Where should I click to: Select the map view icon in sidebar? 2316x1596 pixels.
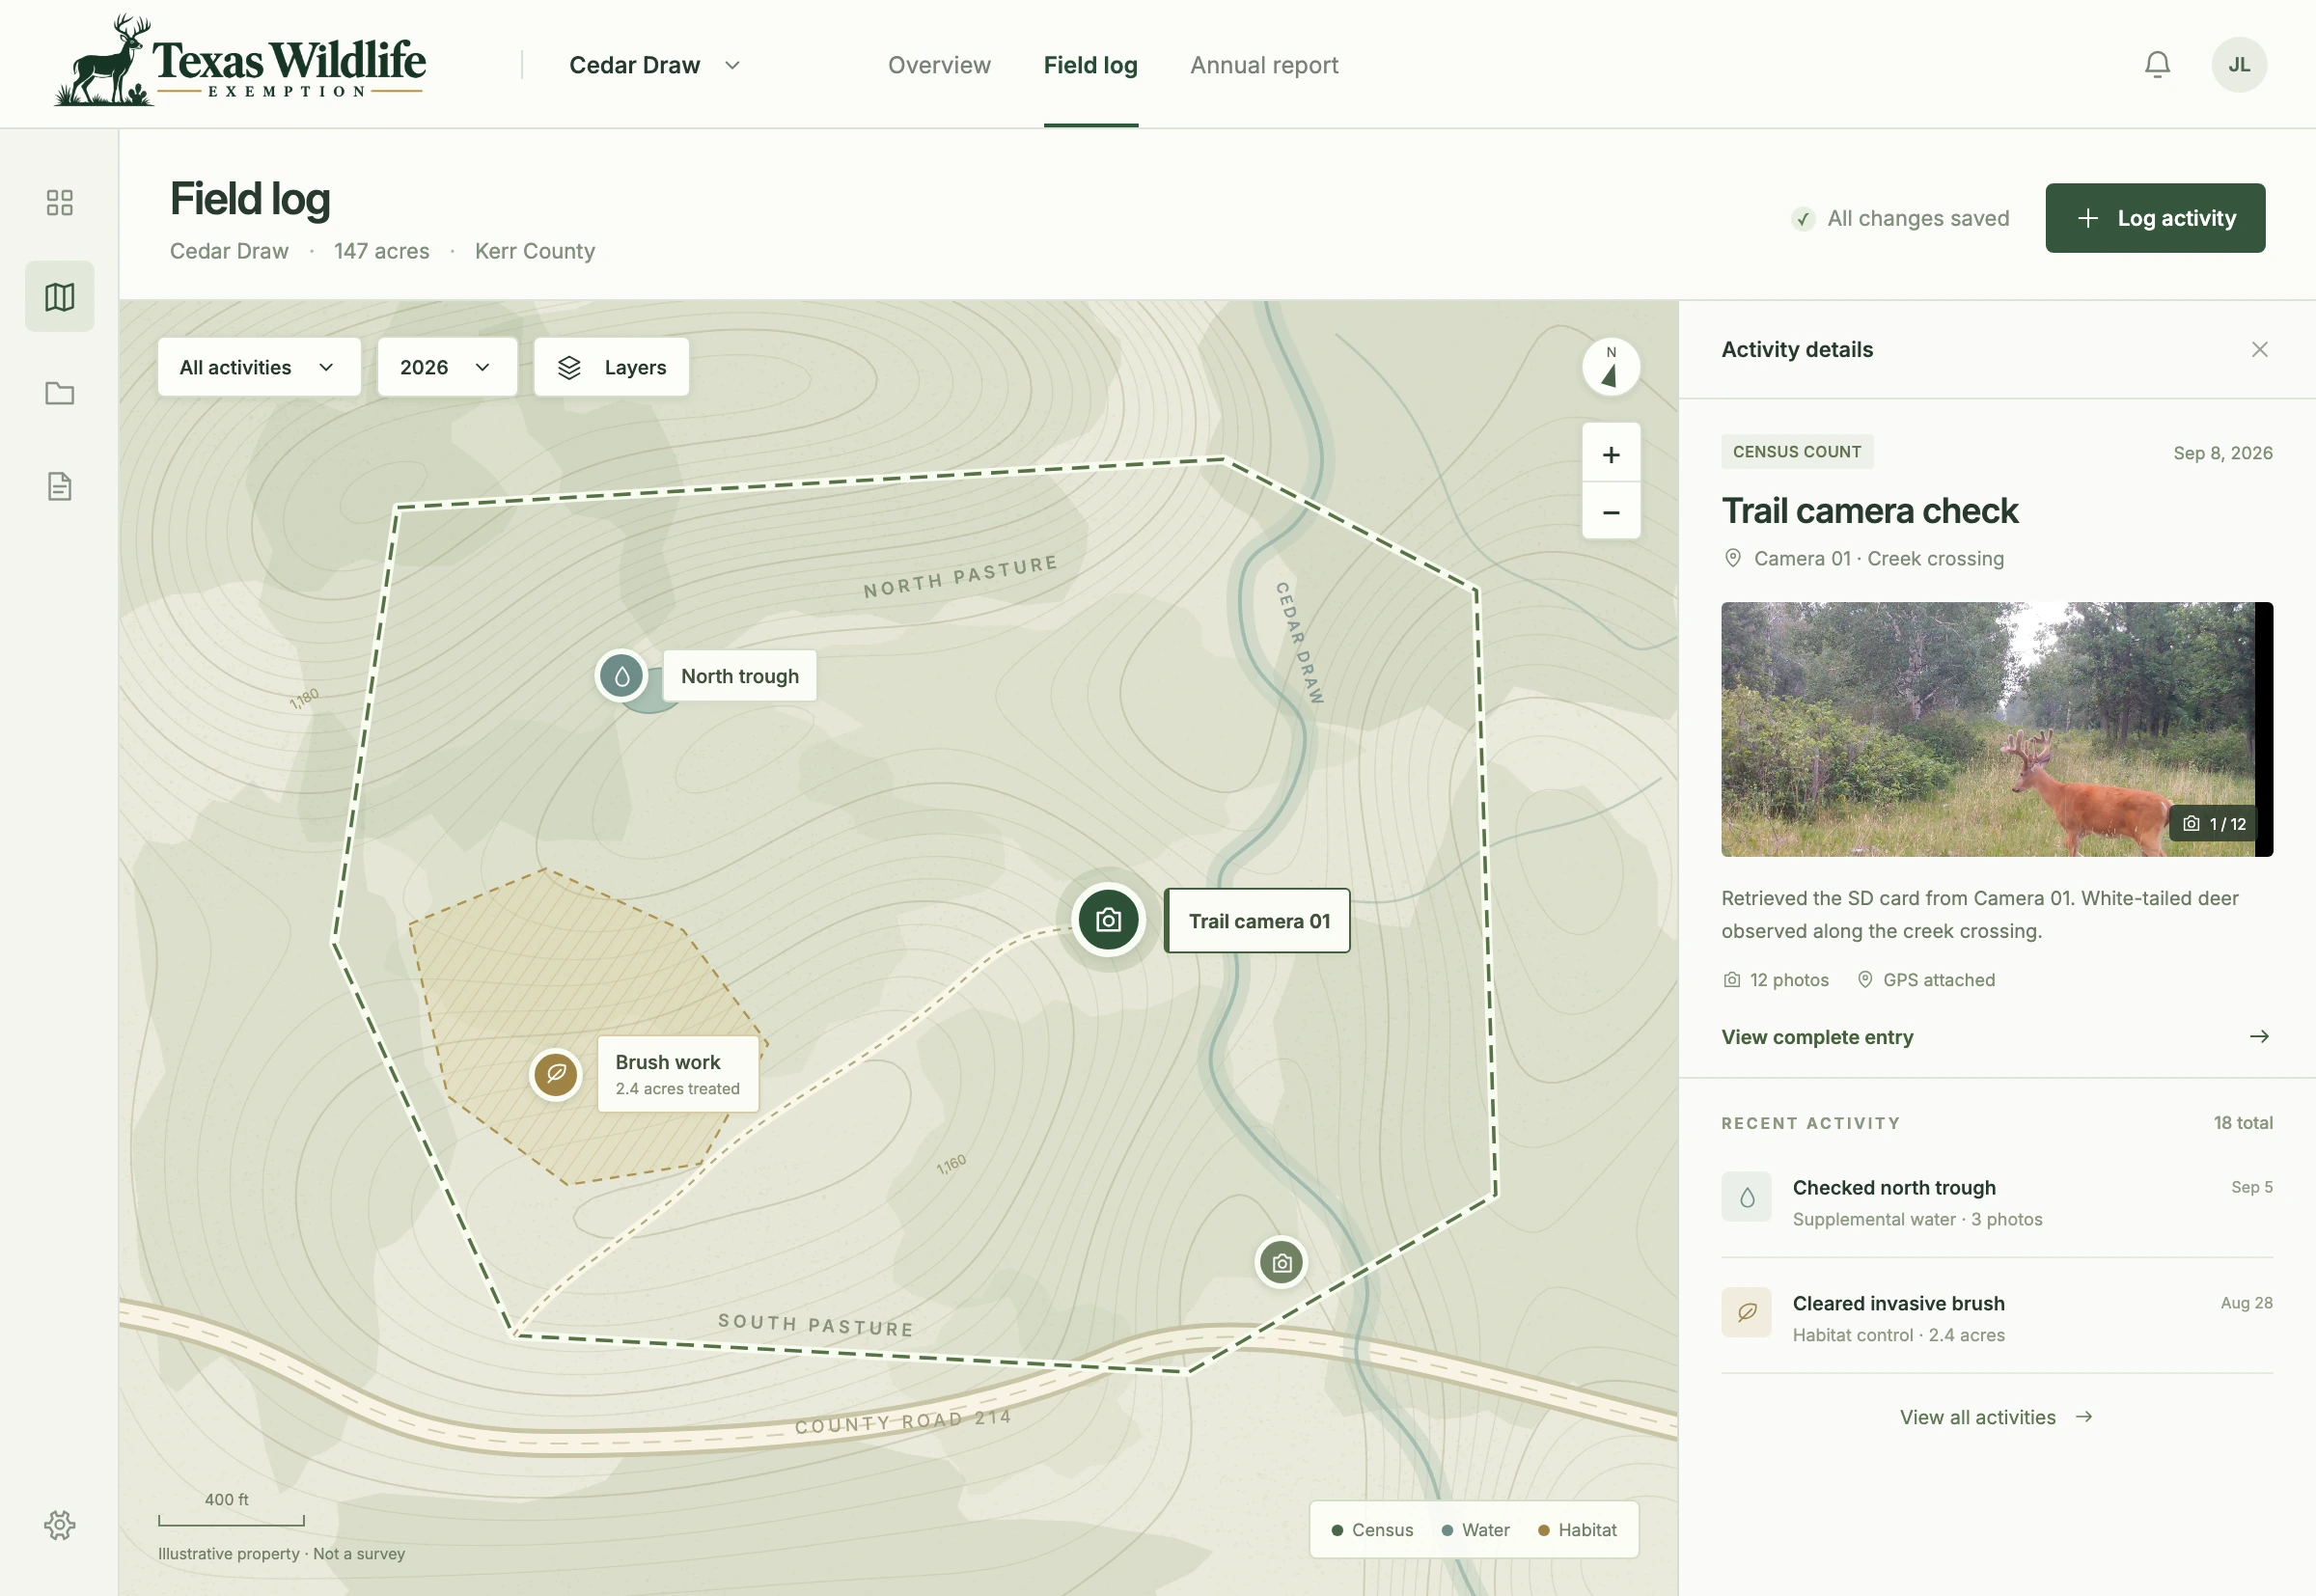59,297
